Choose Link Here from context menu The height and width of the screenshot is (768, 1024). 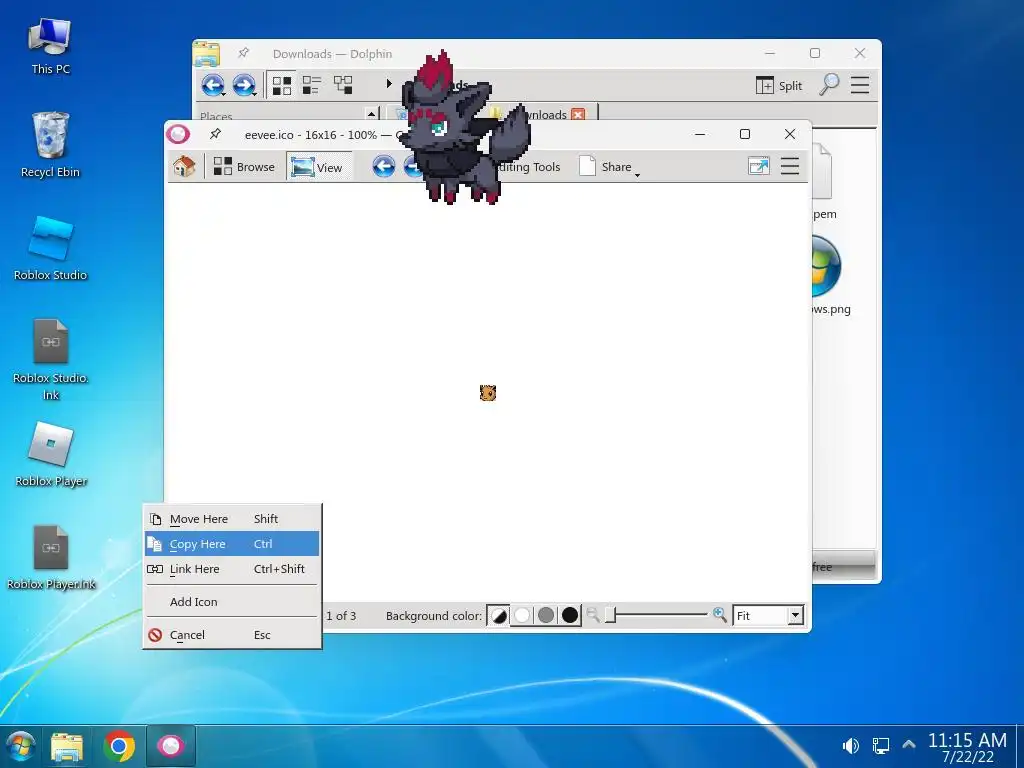[232, 569]
